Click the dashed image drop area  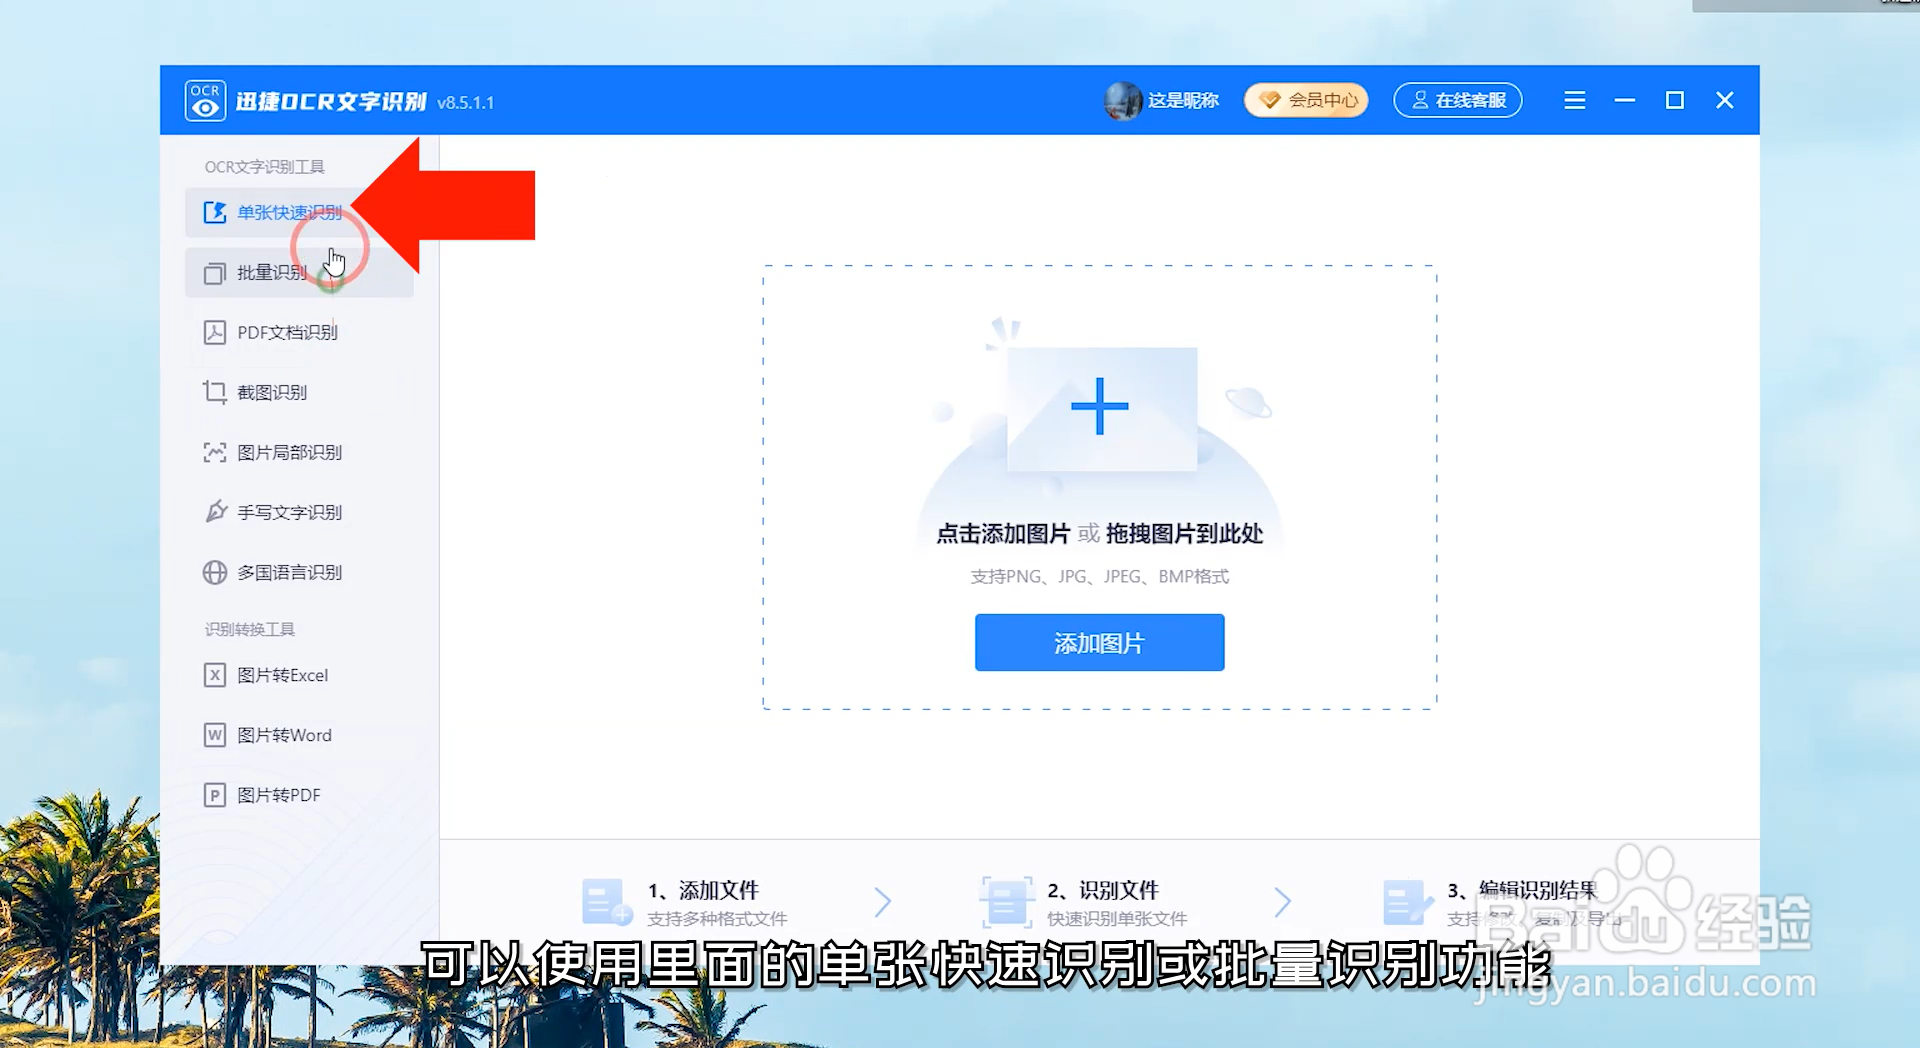tap(1100, 488)
